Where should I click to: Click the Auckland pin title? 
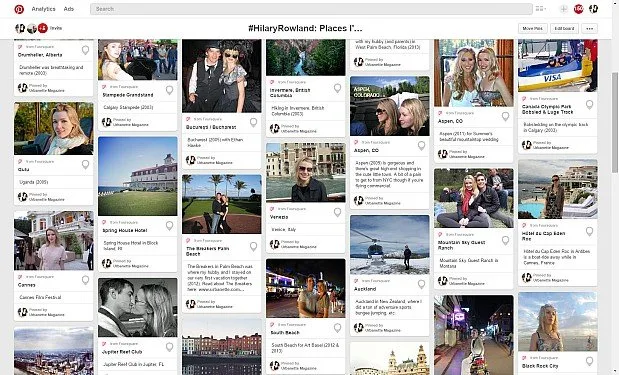coord(365,289)
